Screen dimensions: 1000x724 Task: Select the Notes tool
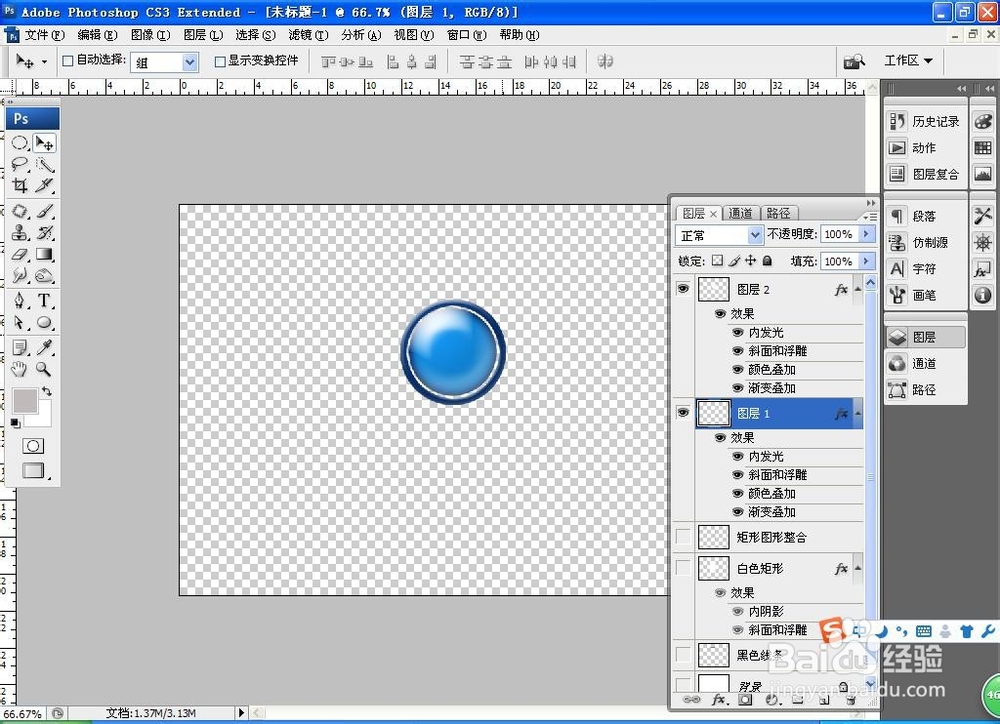[20, 347]
